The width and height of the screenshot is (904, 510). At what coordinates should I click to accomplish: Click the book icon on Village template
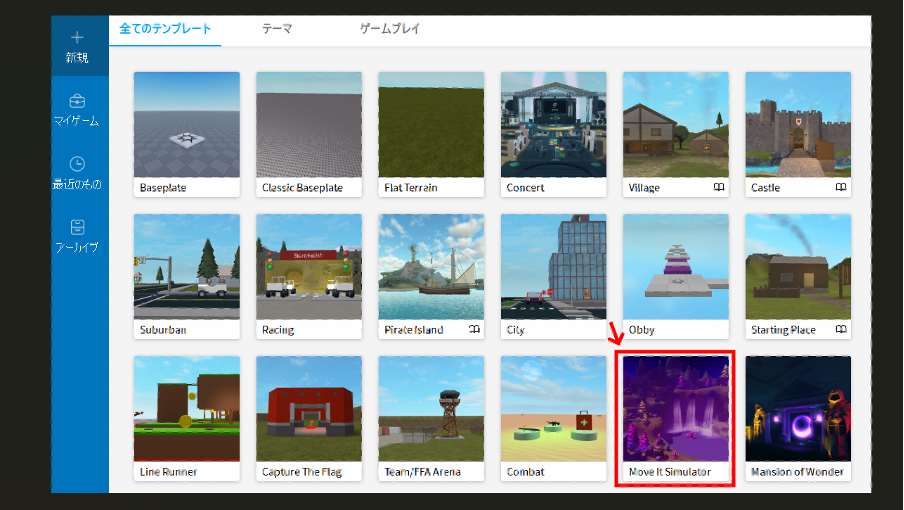click(718, 187)
